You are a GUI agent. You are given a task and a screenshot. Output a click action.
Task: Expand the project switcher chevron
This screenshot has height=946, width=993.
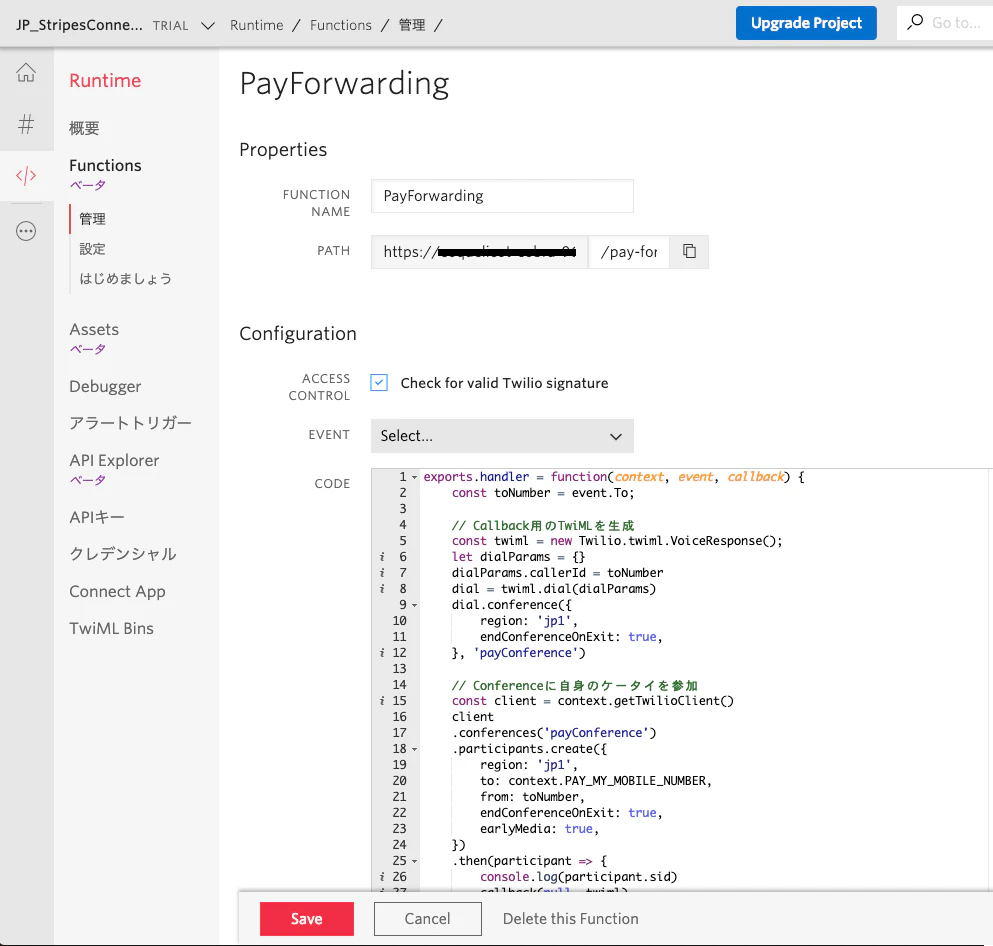pyautogui.click(x=208, y=25)
